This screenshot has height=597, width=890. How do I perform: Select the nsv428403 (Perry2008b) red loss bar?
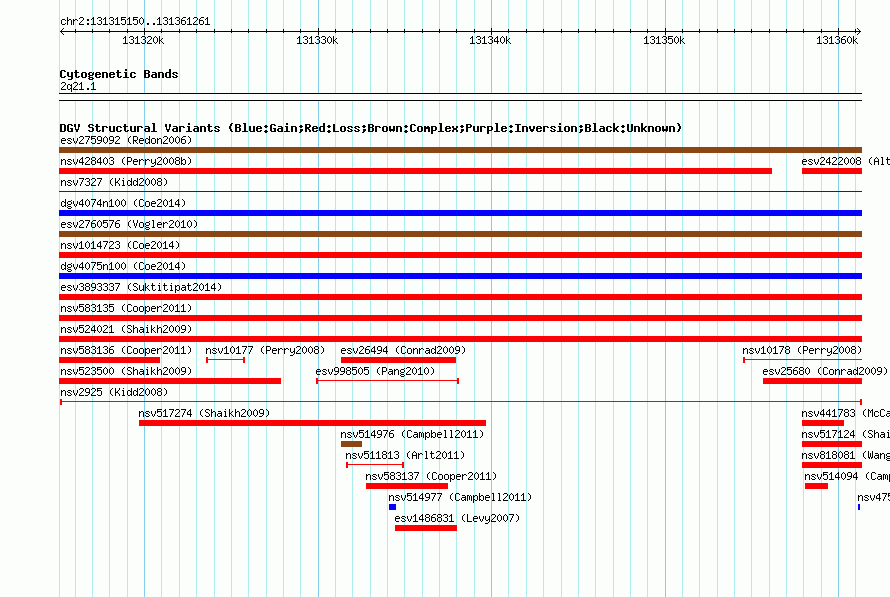[415, 171]
